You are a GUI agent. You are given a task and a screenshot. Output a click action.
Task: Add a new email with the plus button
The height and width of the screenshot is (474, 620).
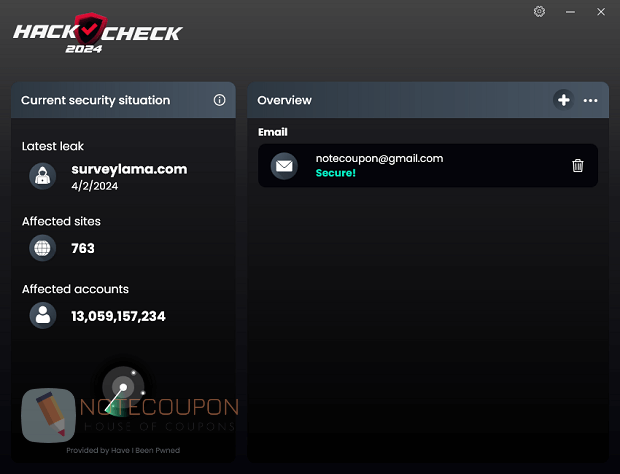[563, 100]
